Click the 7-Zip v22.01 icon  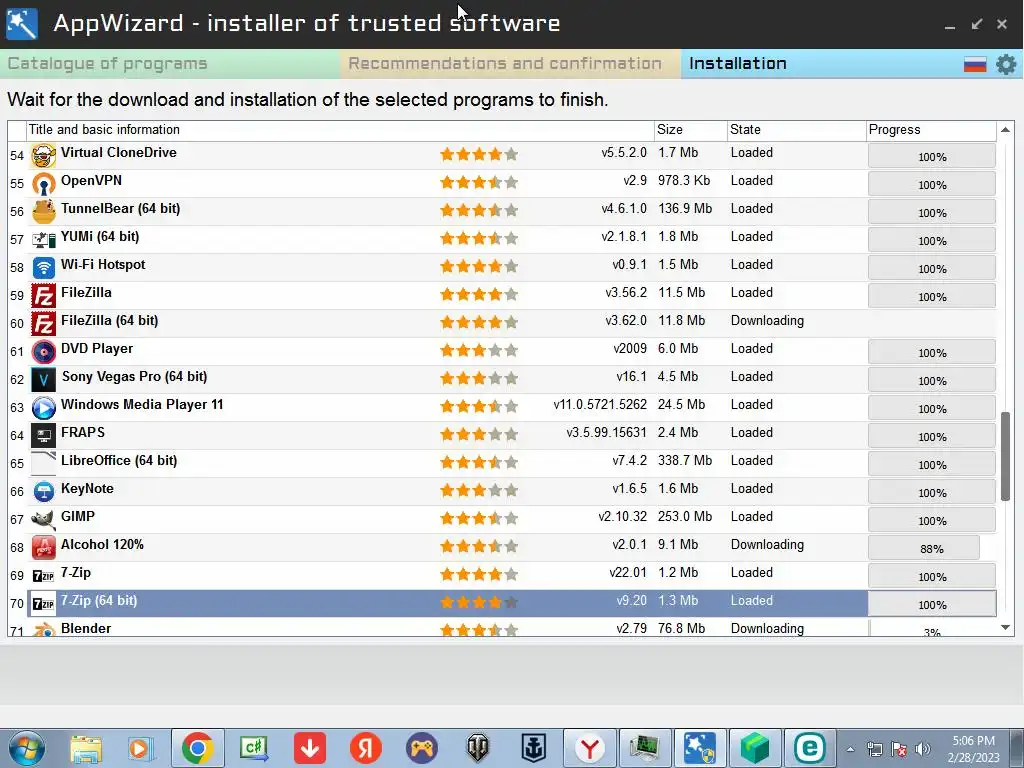click(44, 576)
